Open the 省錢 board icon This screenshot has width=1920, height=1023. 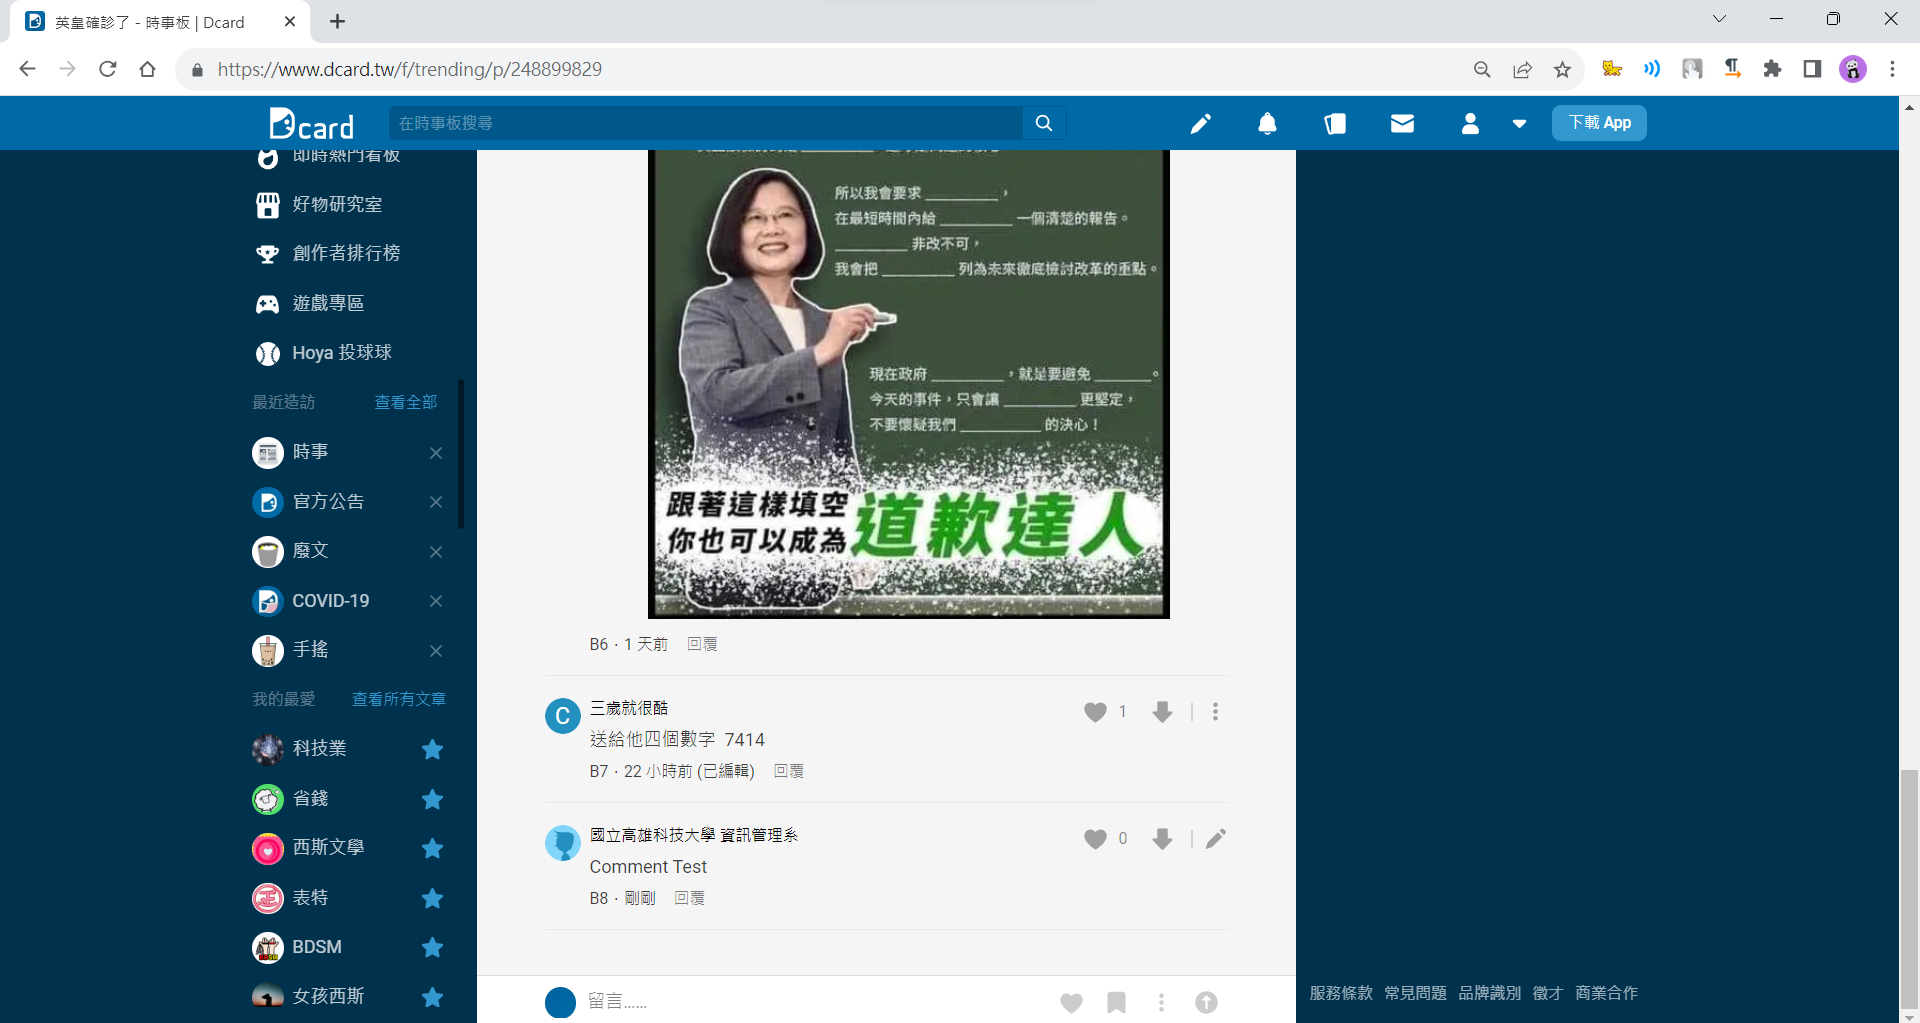pos(268,799)
